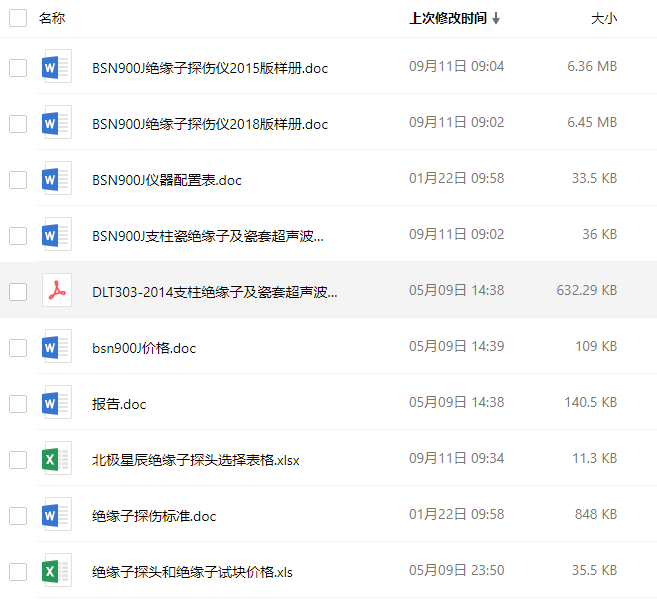Image resolution: width=657 pixels, height=615 pixels.
Task: Click the 140.5 KB size value
Action: coord(591,402)
